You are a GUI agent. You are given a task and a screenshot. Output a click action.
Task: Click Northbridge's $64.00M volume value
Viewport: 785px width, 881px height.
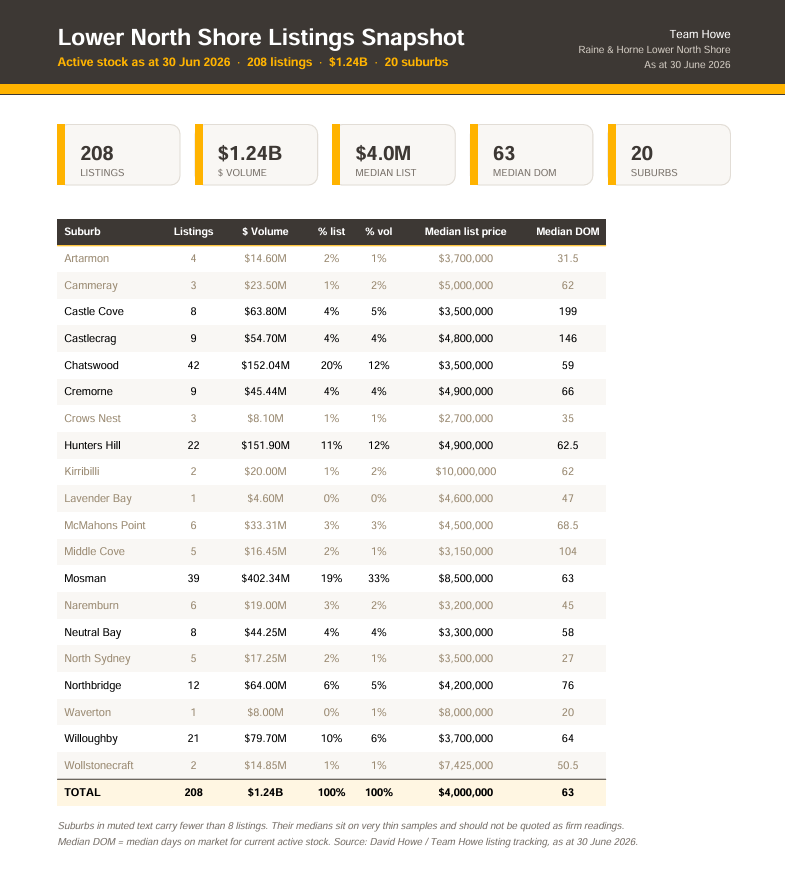click(265, 685)
